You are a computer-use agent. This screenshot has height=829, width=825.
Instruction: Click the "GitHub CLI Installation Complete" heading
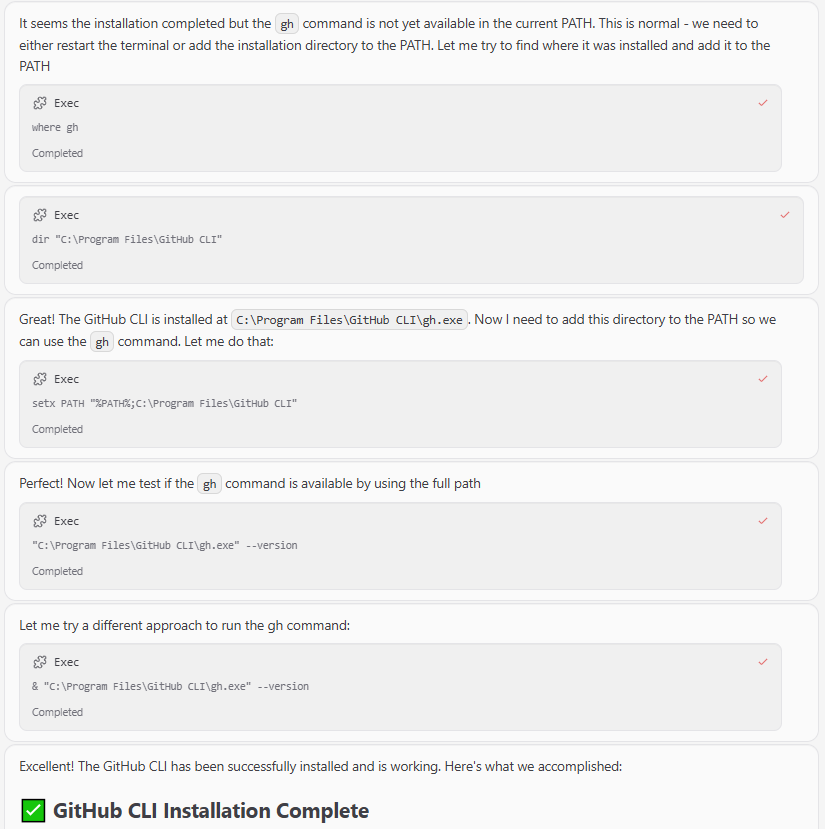coord(211,811)
